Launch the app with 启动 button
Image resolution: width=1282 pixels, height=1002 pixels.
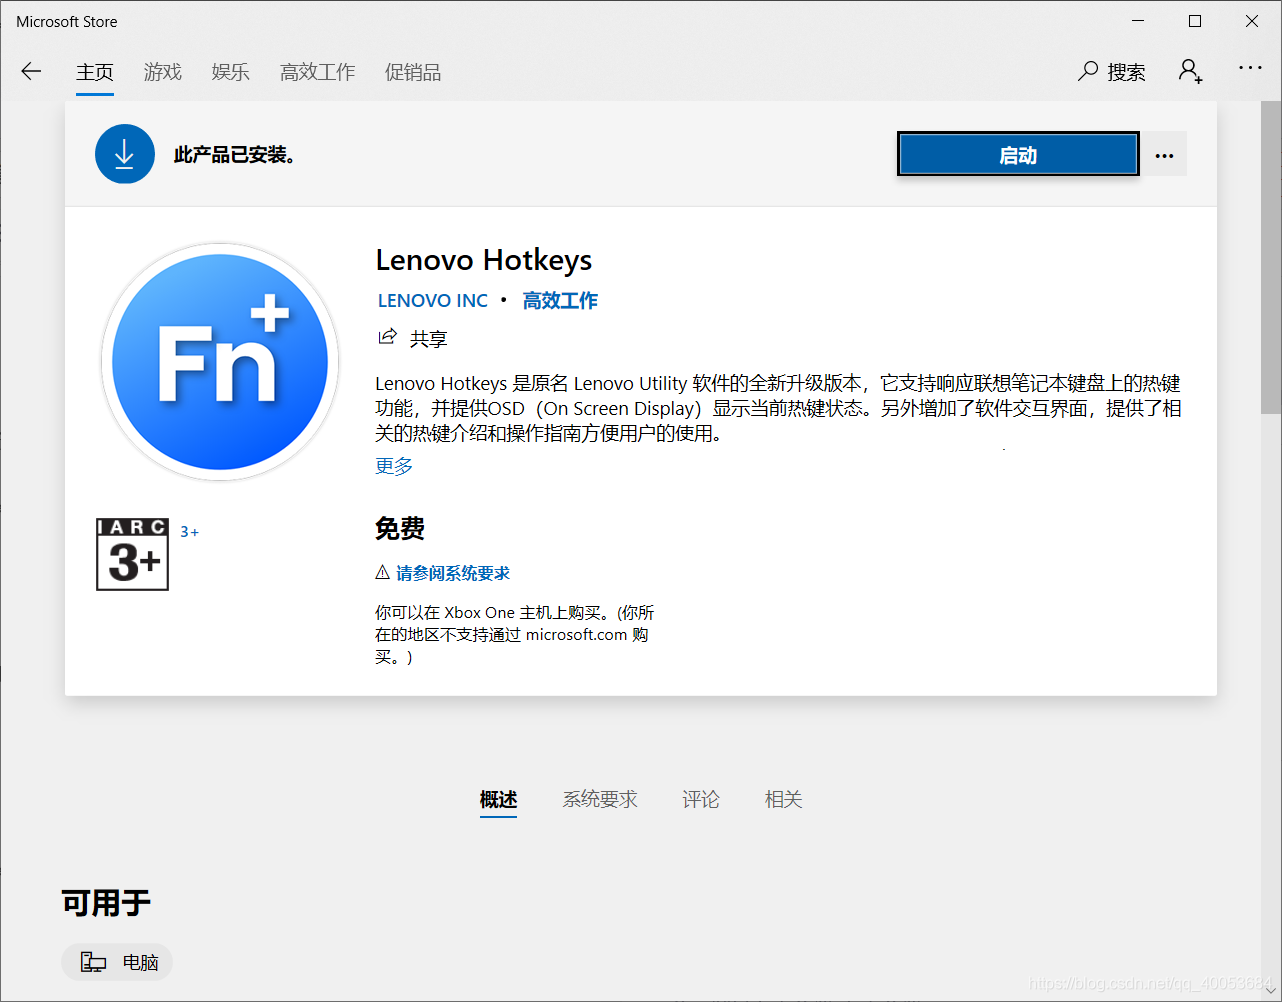[1018, 155]
